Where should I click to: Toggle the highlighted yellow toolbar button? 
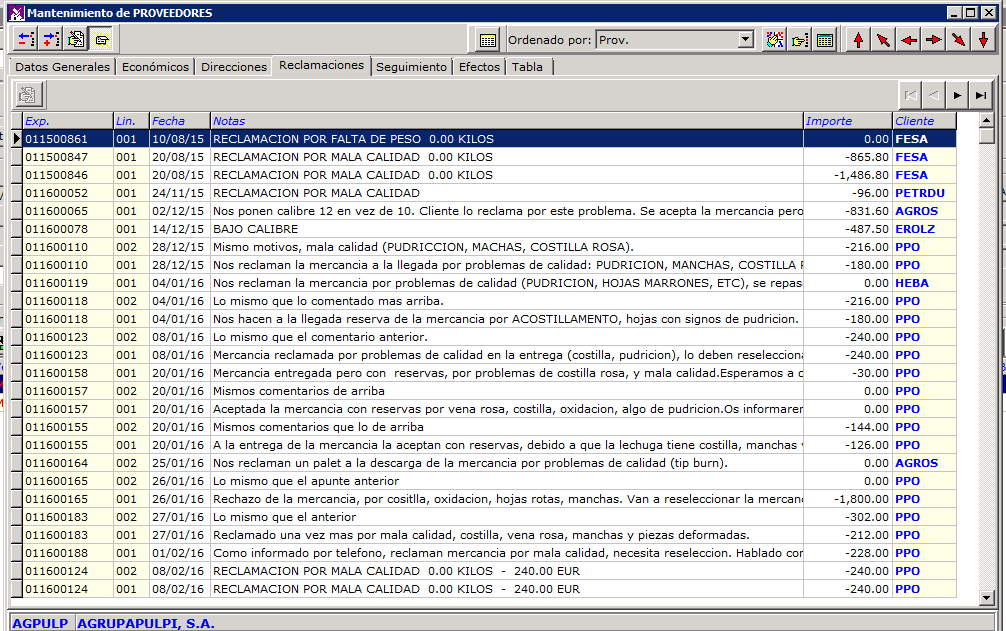pyautogui.click(x=101, y=40)
